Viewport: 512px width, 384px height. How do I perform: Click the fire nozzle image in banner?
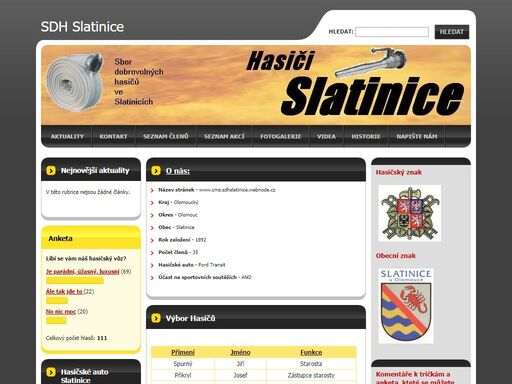tap(371, 62)
